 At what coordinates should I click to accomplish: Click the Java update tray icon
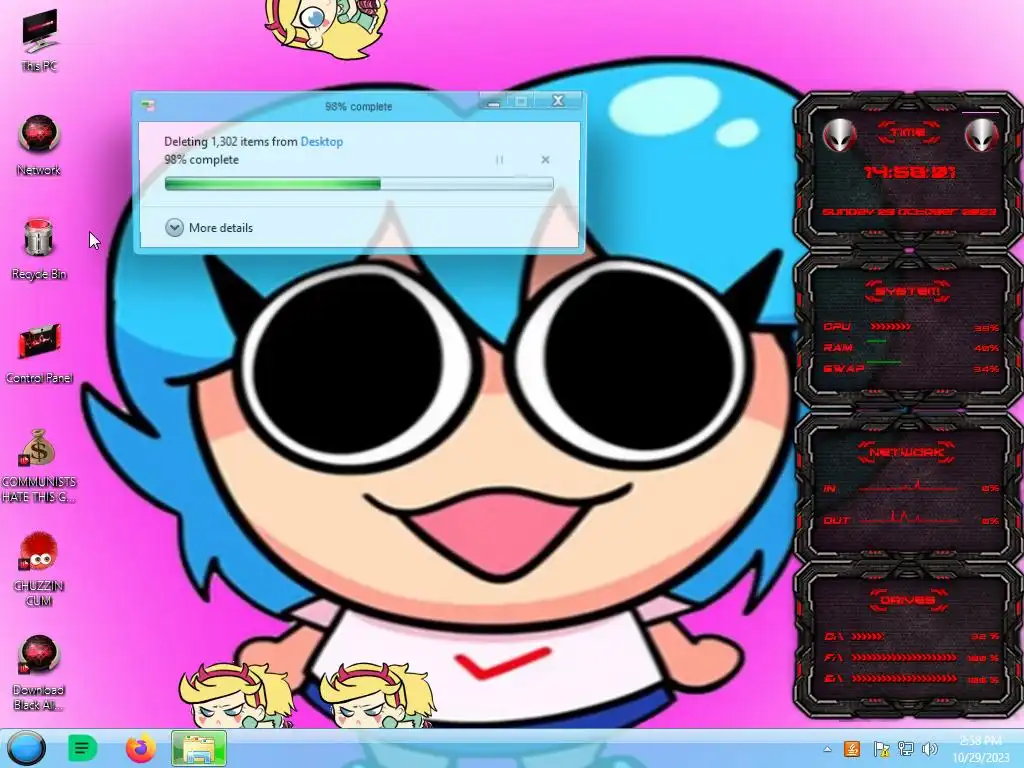coord(852,749)
